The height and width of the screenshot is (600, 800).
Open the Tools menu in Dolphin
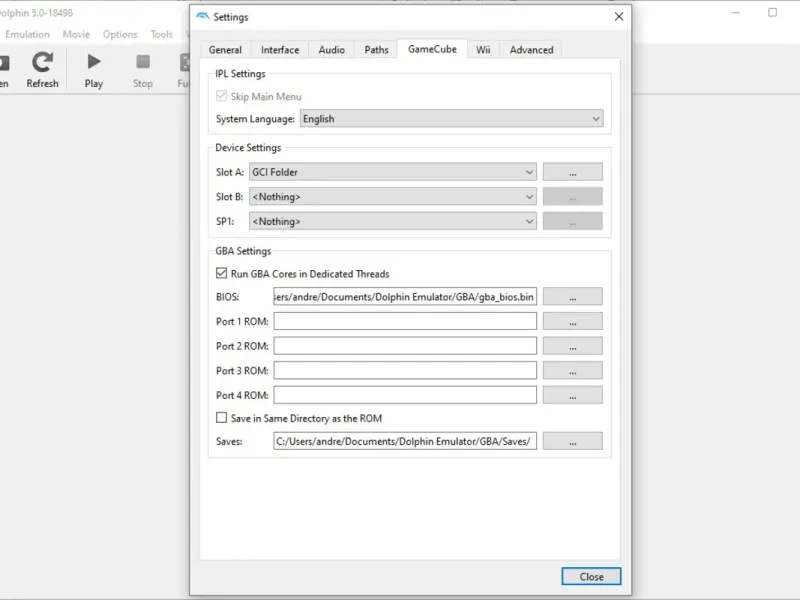tap(162, 34)
